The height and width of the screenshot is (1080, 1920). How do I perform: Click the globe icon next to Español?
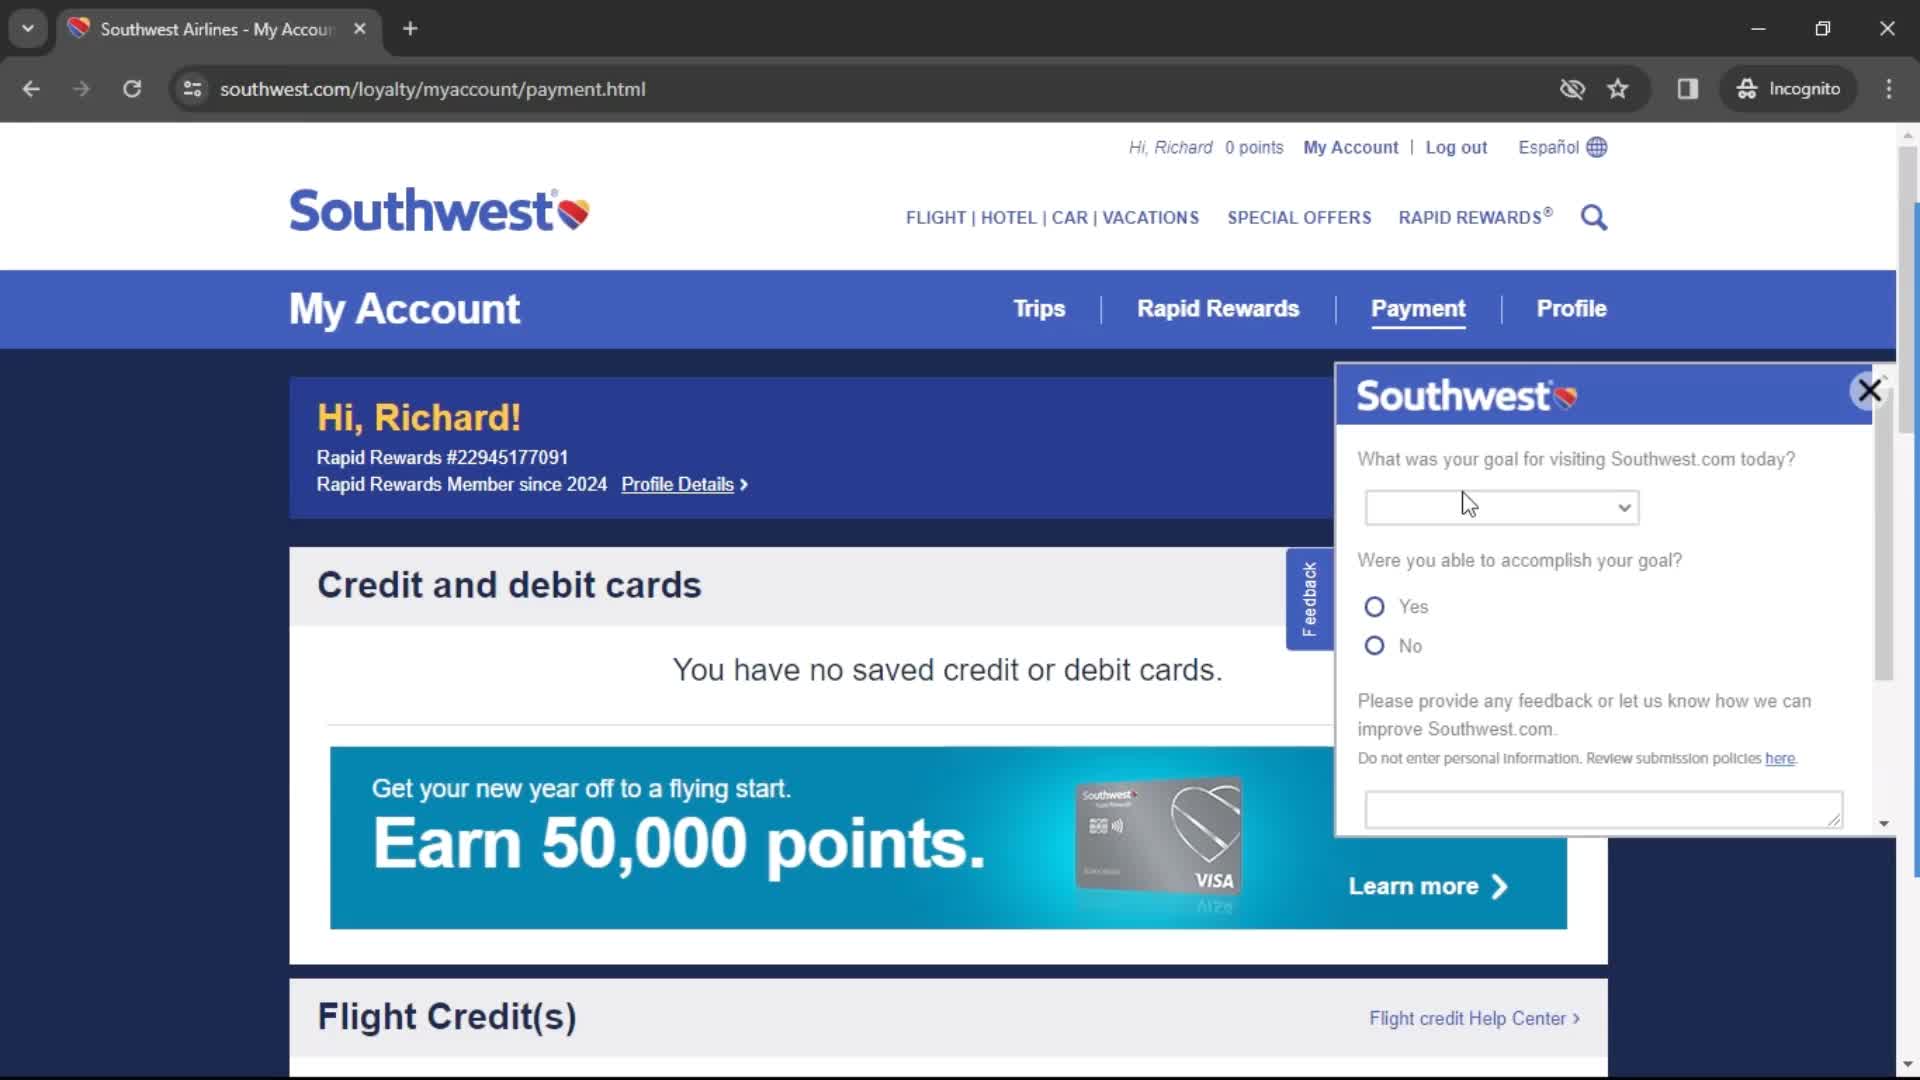(x=1598, y=146)
